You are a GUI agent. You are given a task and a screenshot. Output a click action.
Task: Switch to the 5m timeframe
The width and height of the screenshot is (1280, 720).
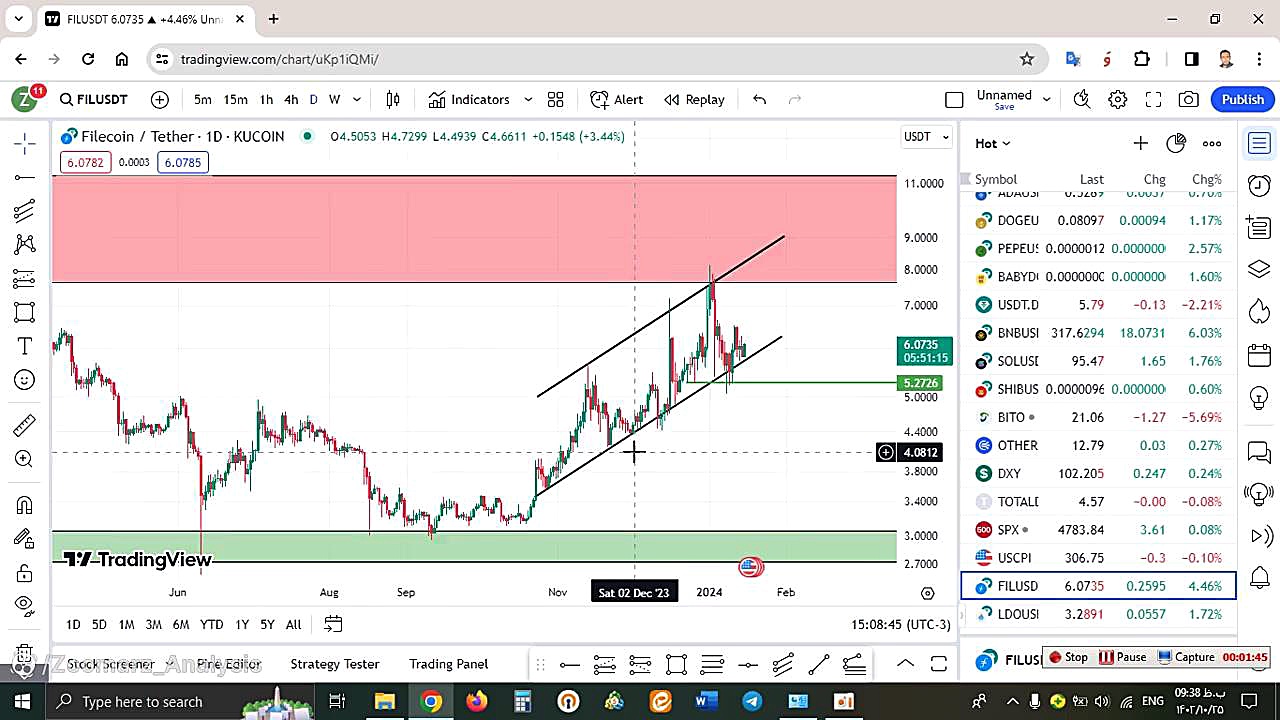click(x=203, y=99)
